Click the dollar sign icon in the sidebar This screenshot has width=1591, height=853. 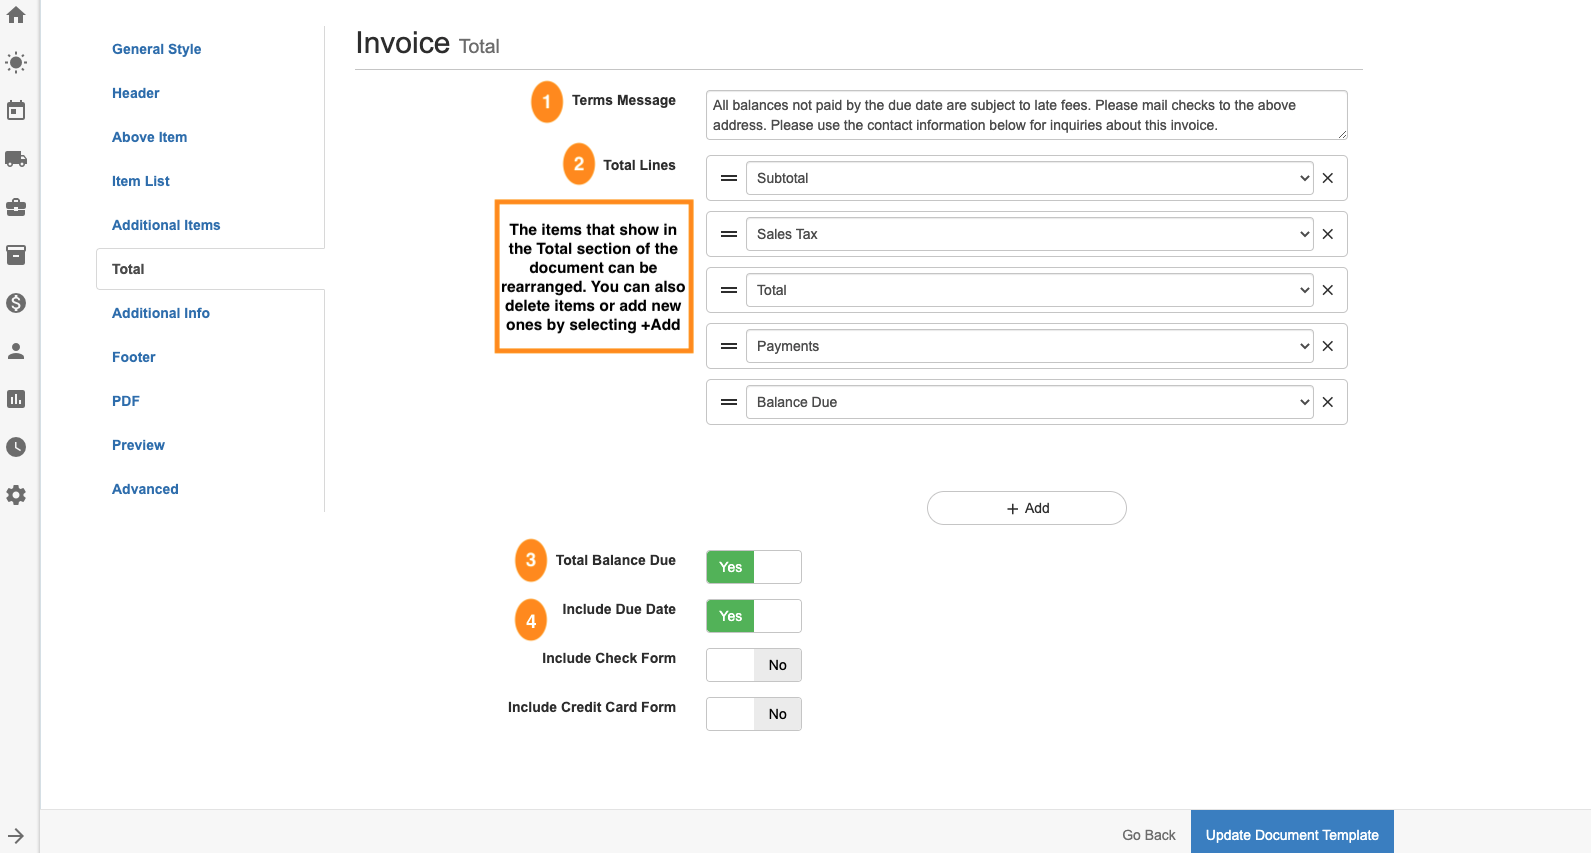(16, 303)
